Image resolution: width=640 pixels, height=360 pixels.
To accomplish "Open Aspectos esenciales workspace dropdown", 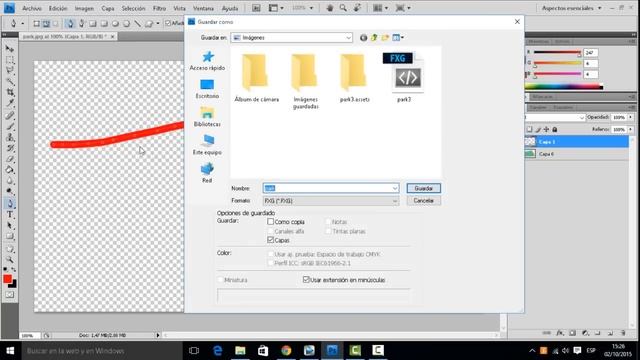I will (x=571, y=8).
